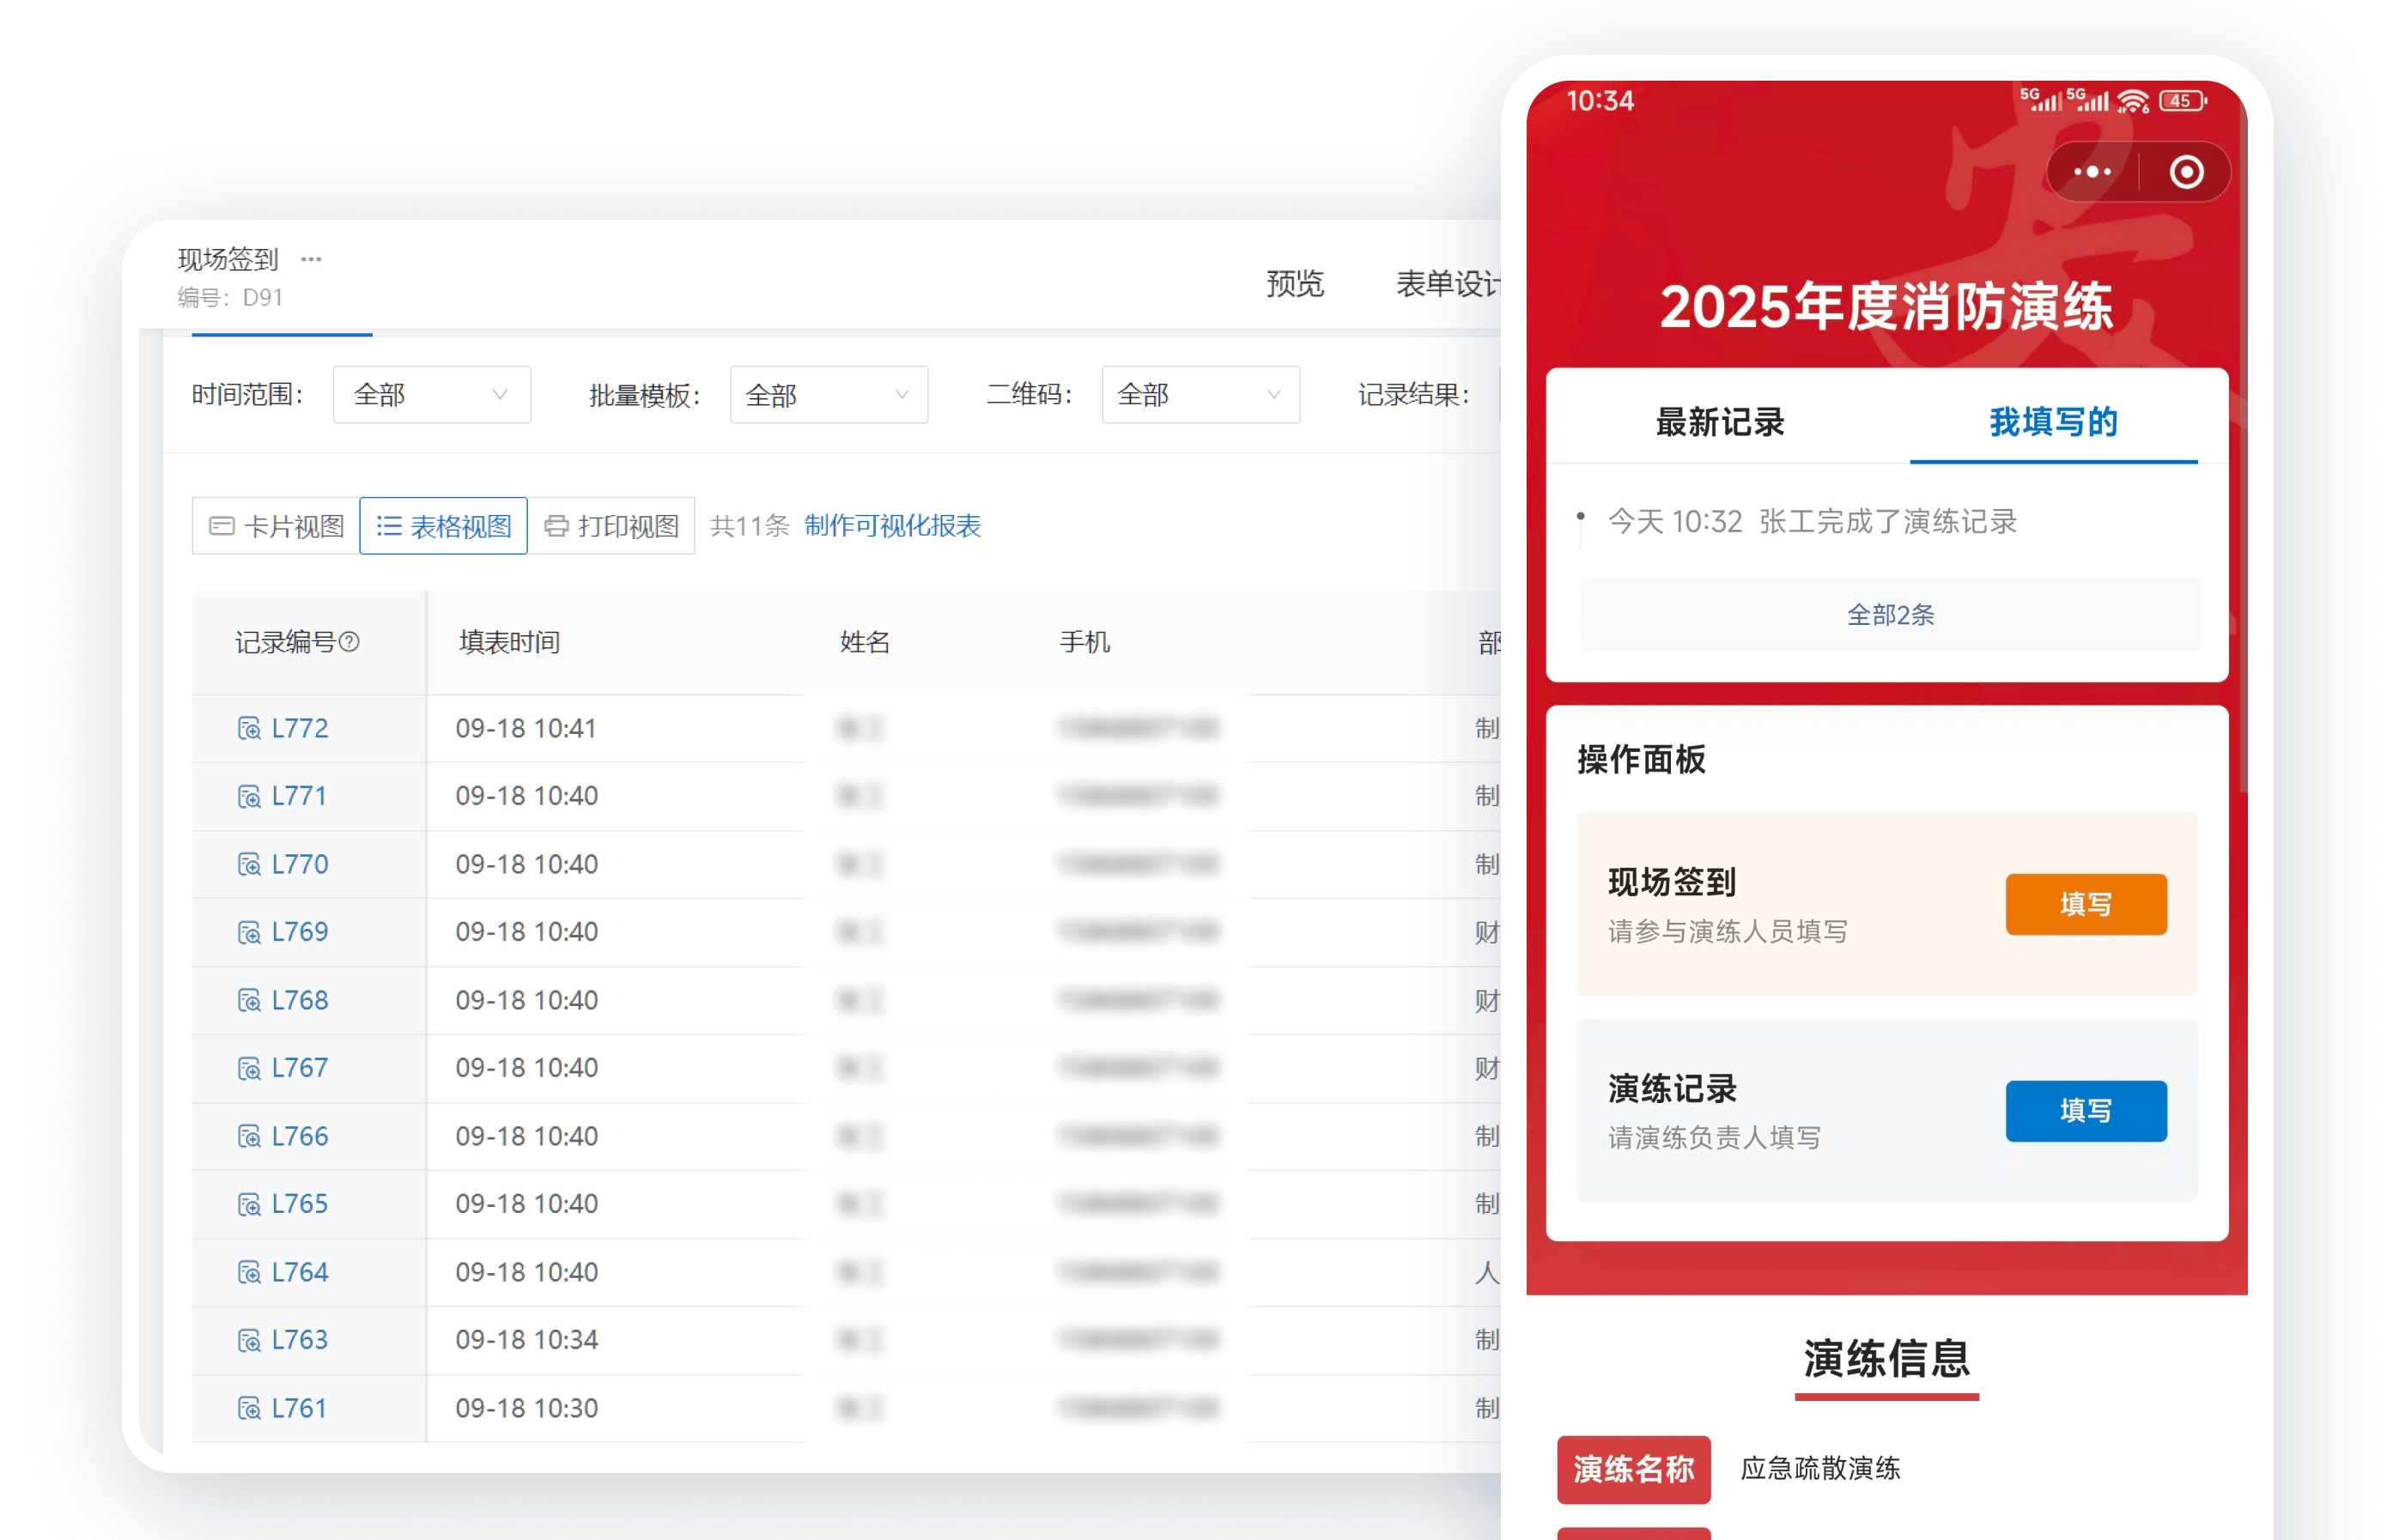Screen dimensions: 2387x1540
Task: Open record detail icon for L763
Action: pyautogui.click(x=249, y=1340)
